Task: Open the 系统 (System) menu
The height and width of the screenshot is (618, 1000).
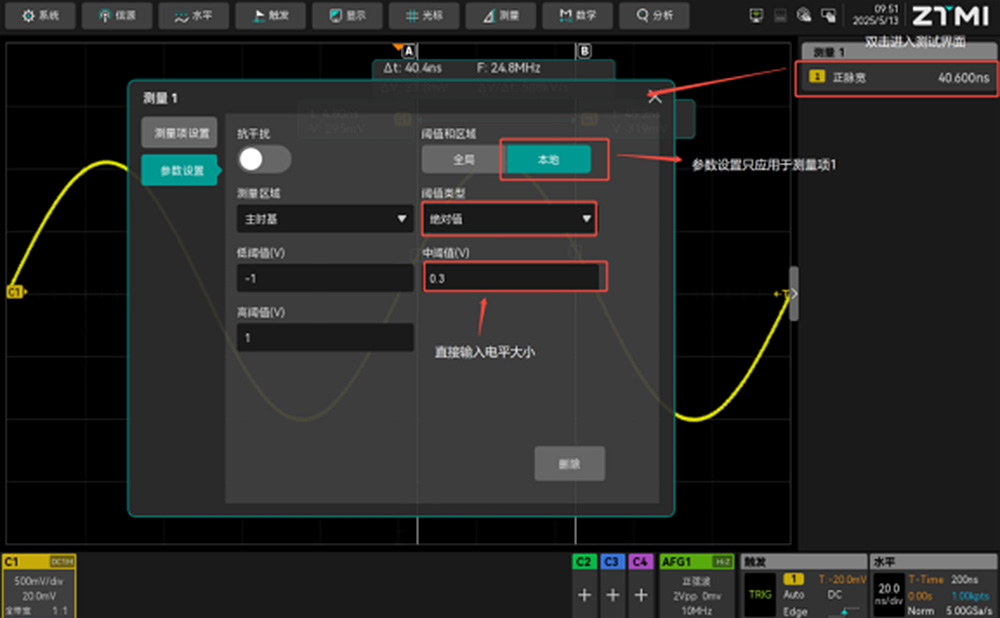Action: point(41,16)
